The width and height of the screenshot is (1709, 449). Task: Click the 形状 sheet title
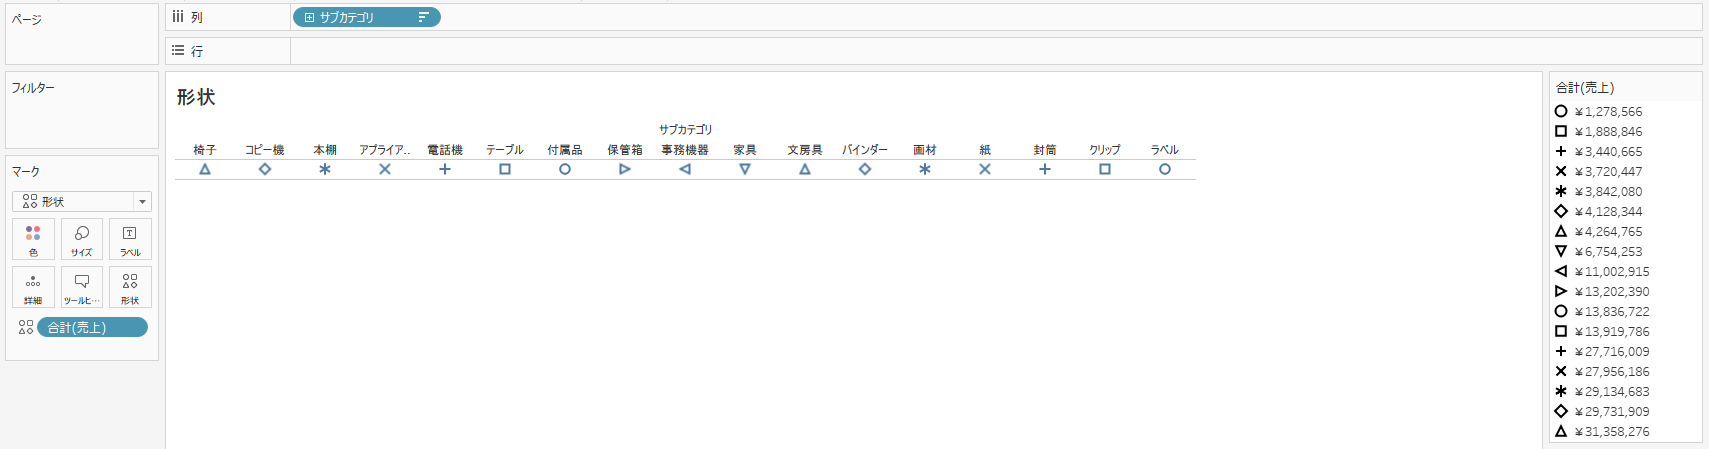(x=196, y=97)
